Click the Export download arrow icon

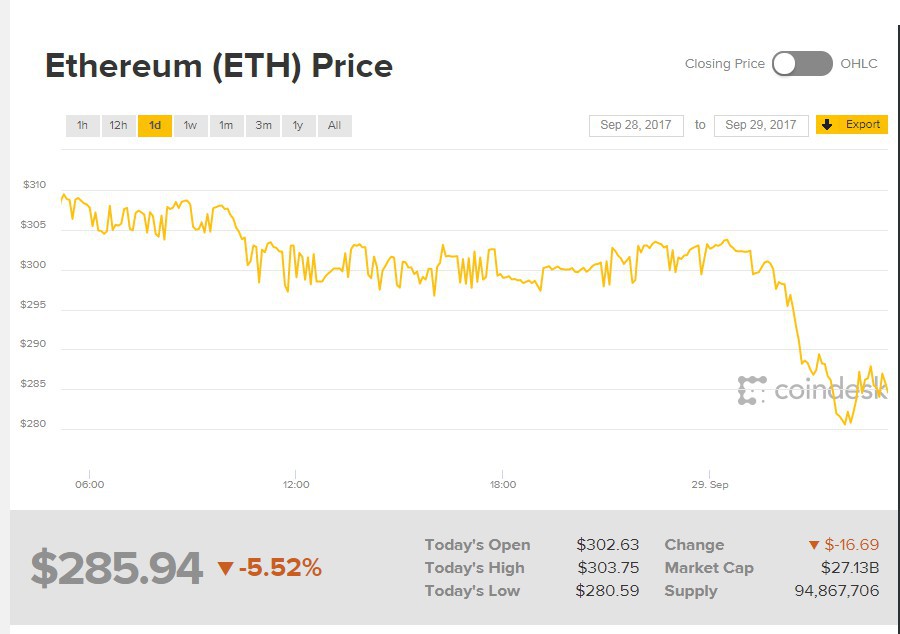pos(828,125)
